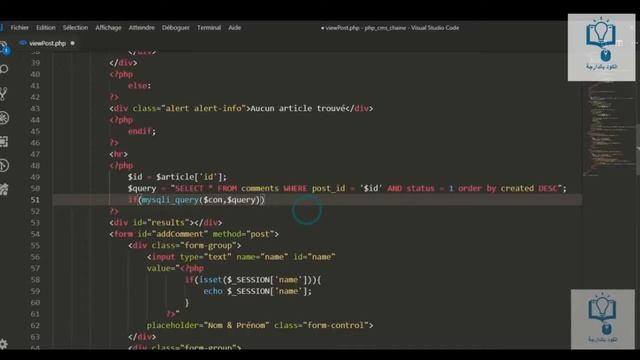Click the PHP file icon on viewPost.php tab

click(23, 43)
